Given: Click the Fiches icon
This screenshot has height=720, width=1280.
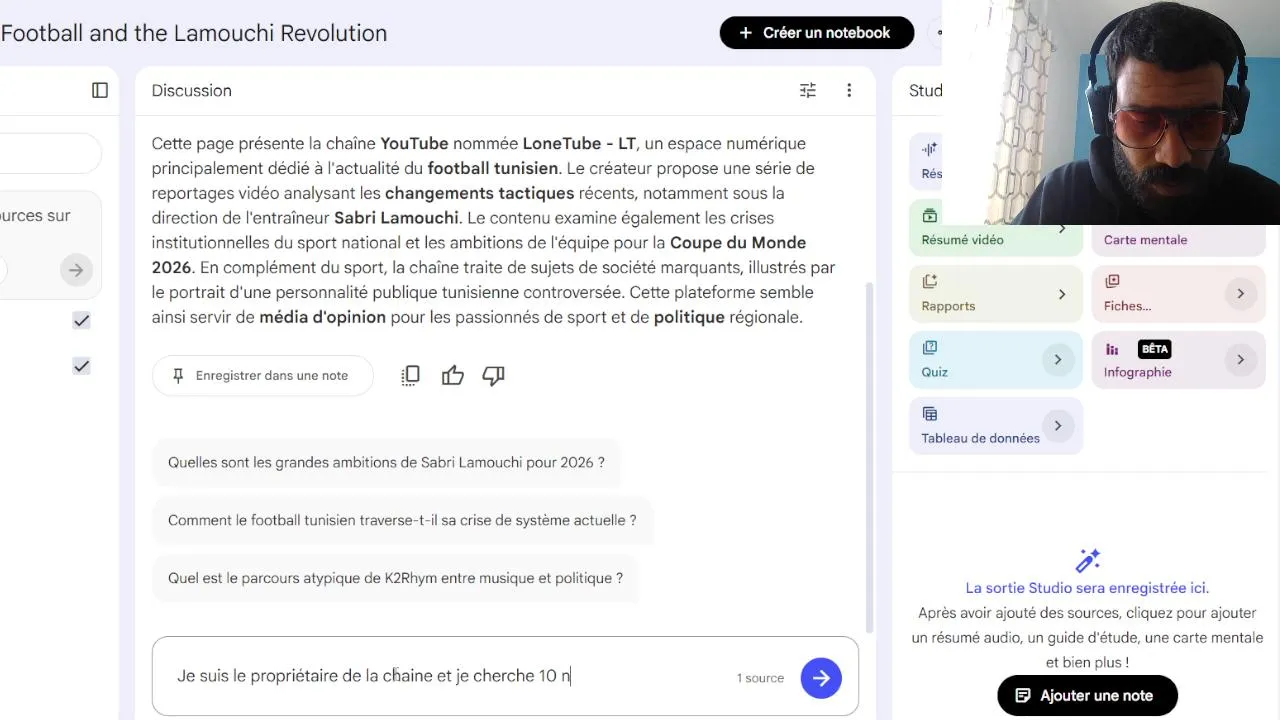Looking at the screenshot, I should (x=1112, y=281).
